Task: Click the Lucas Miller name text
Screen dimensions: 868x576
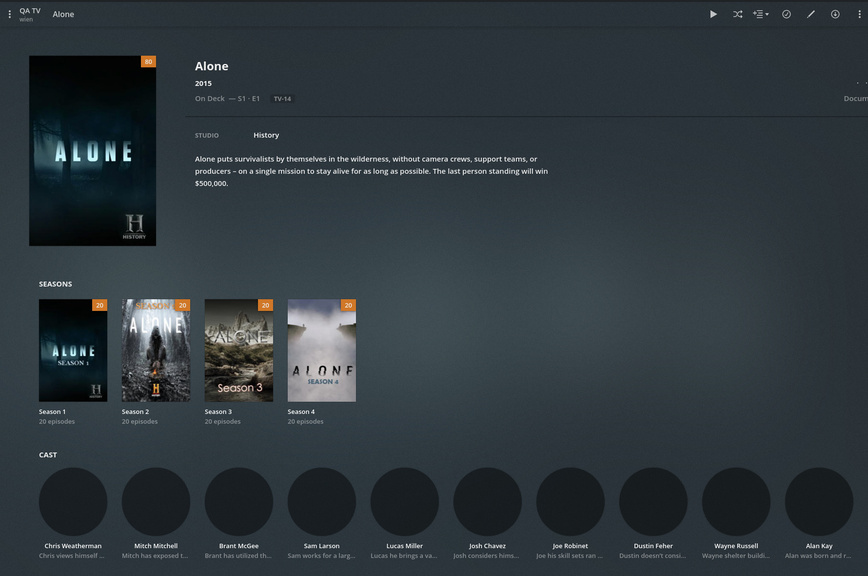Action: tap(405, 546)
